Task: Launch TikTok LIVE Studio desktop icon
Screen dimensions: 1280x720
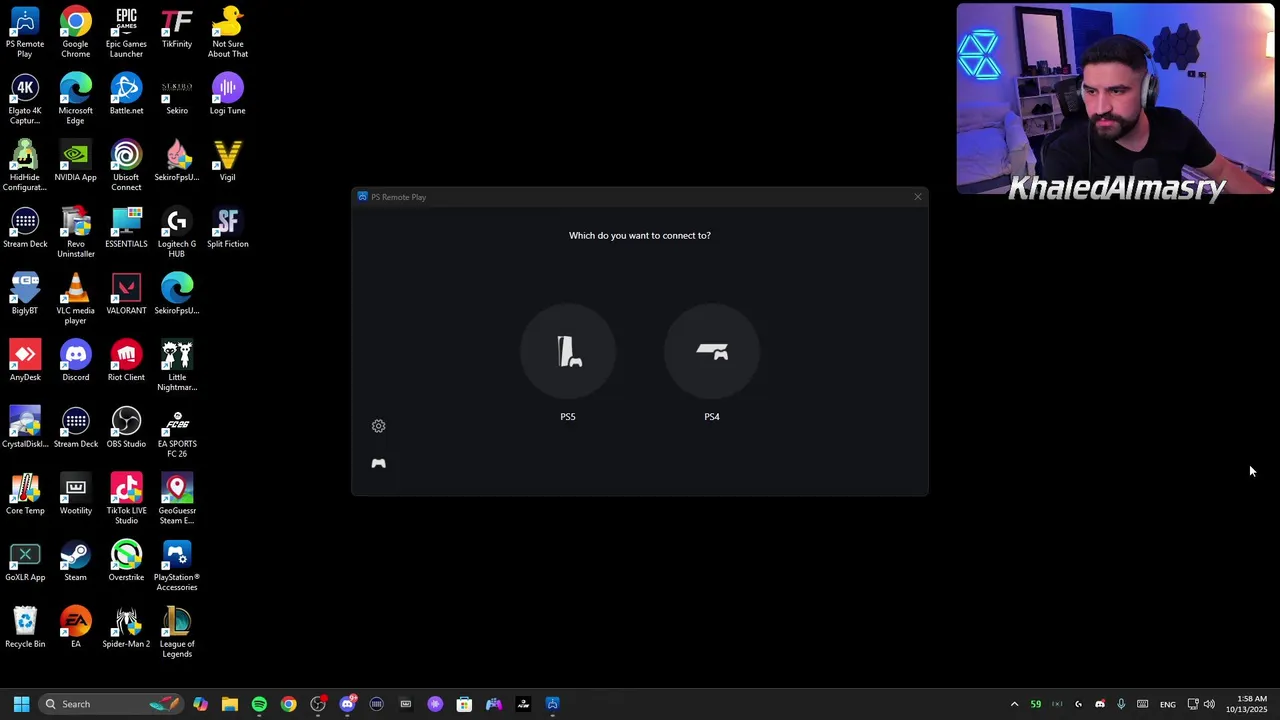Action: [126, 499]
